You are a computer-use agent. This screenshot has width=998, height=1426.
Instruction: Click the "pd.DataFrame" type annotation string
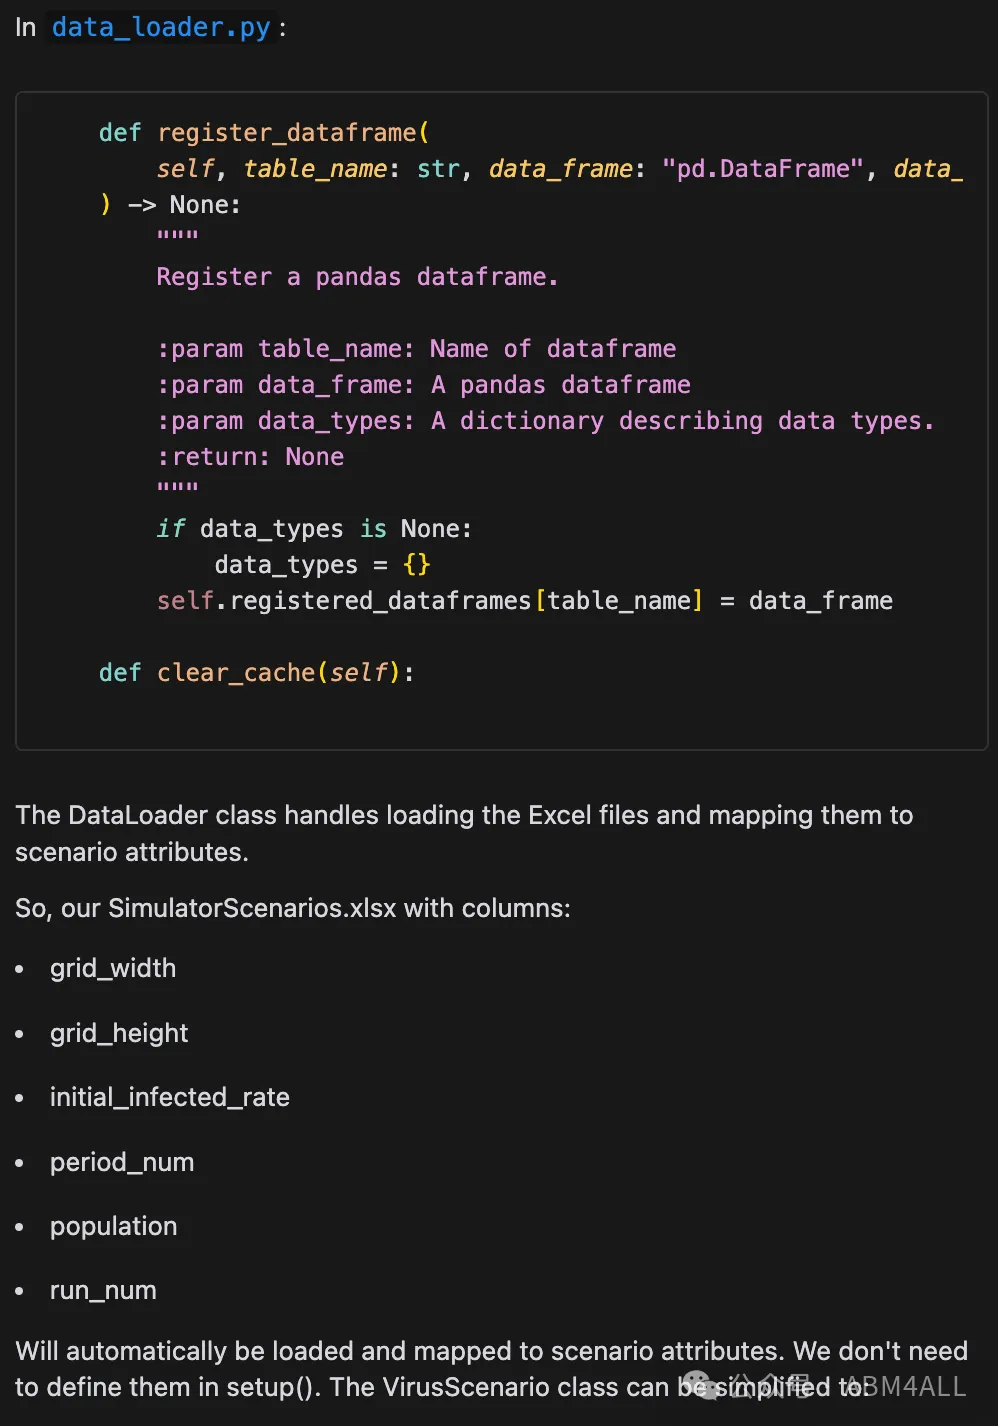pos(762,168)
